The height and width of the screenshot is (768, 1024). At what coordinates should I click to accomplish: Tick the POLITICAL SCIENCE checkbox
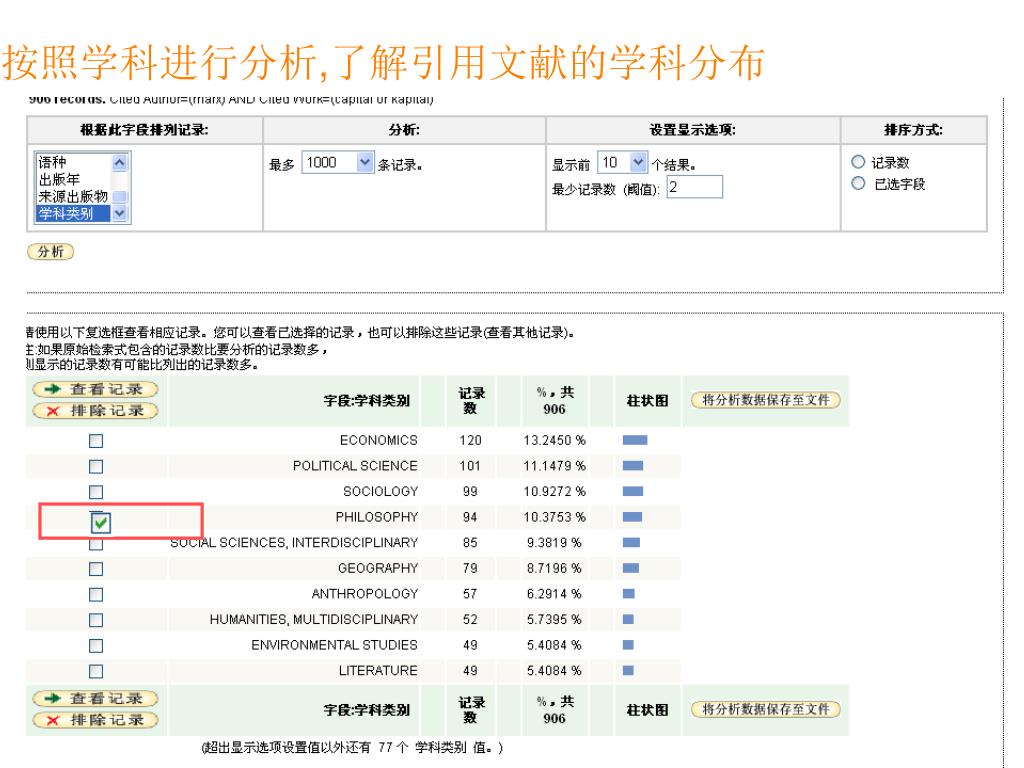point(97,466)
